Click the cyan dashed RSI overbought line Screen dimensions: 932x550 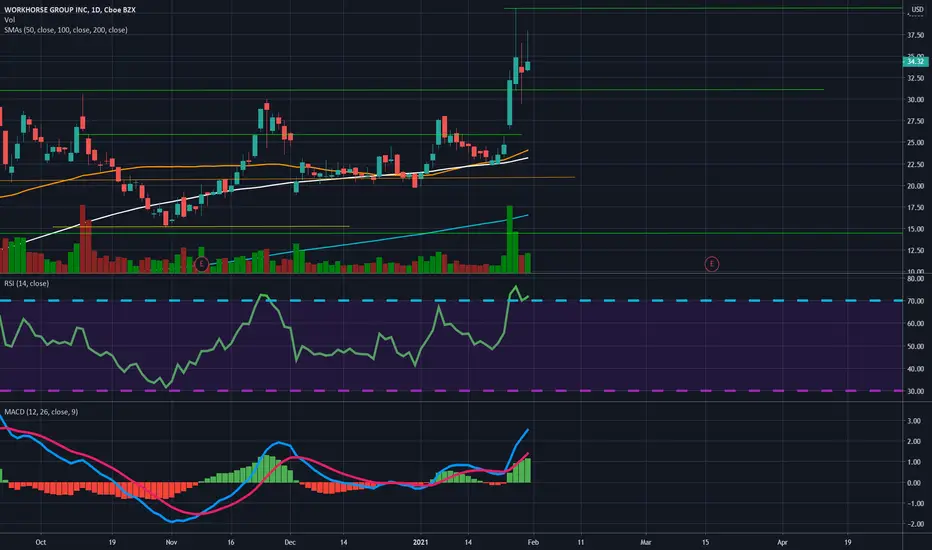tap(451, 301)
